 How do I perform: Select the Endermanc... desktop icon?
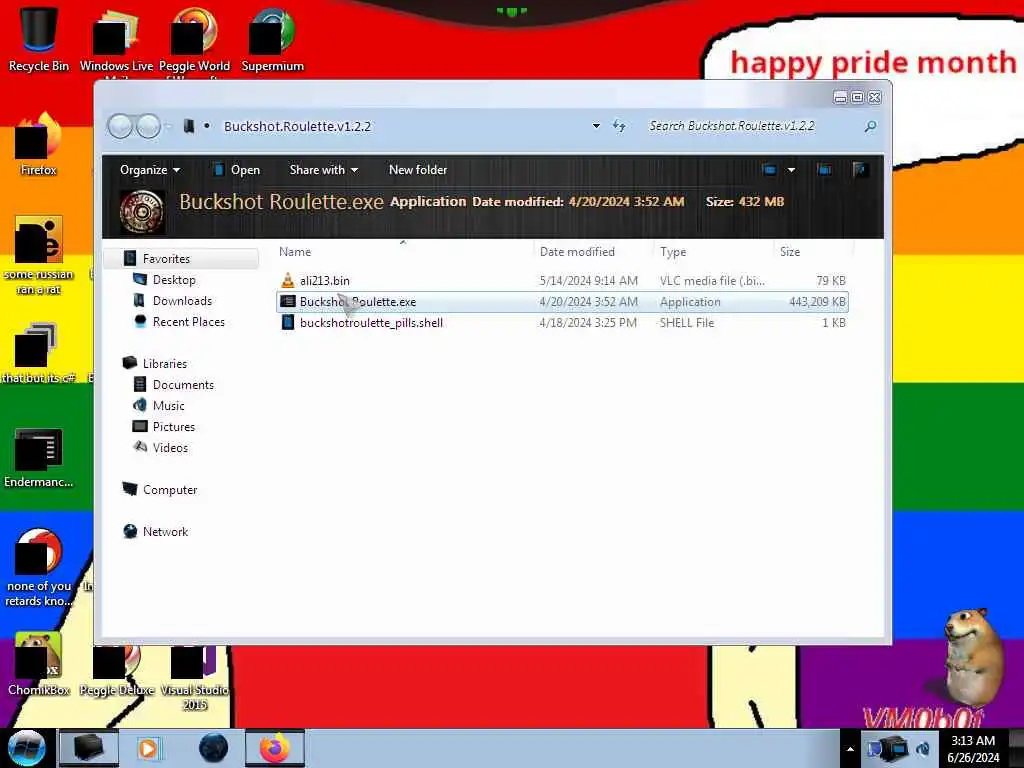(x=38, y=457)
